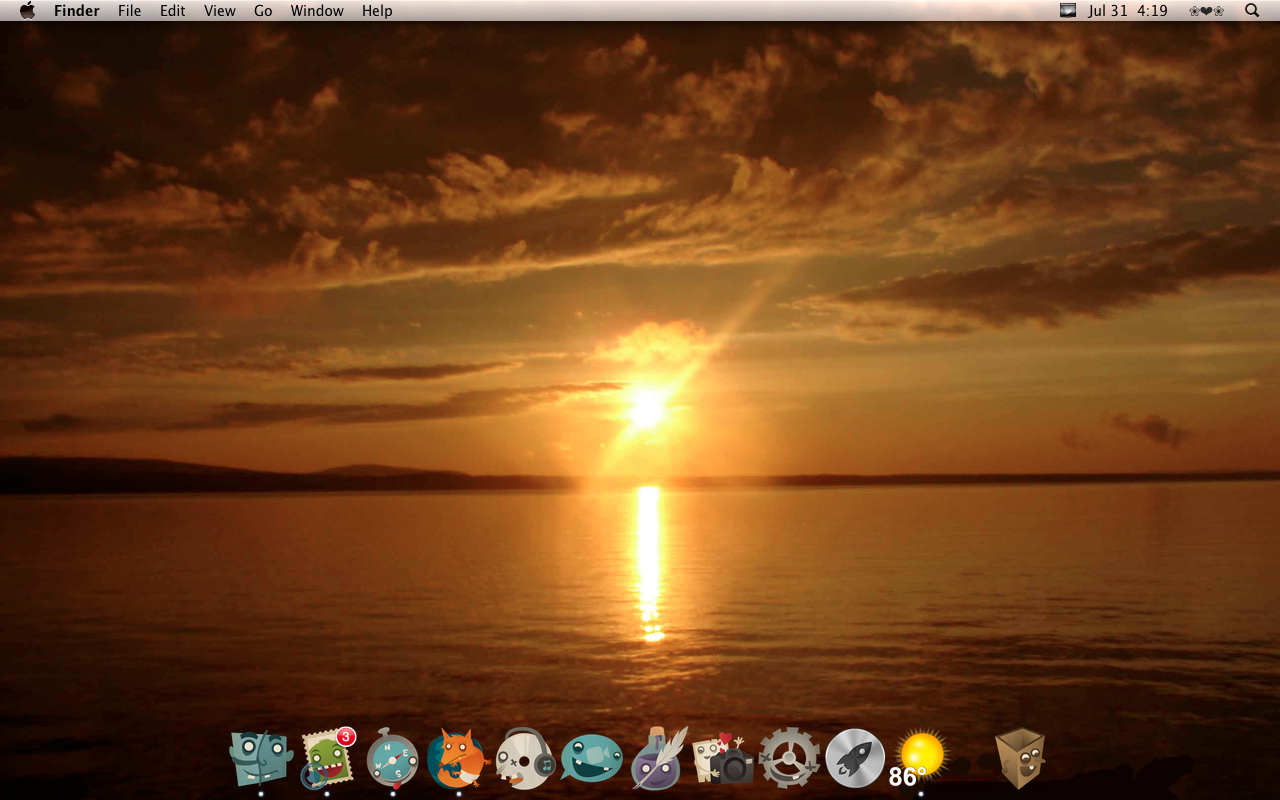This screenshot has height=800, width=1280.
Task: Open the Go menu
Action: (263, 10)
